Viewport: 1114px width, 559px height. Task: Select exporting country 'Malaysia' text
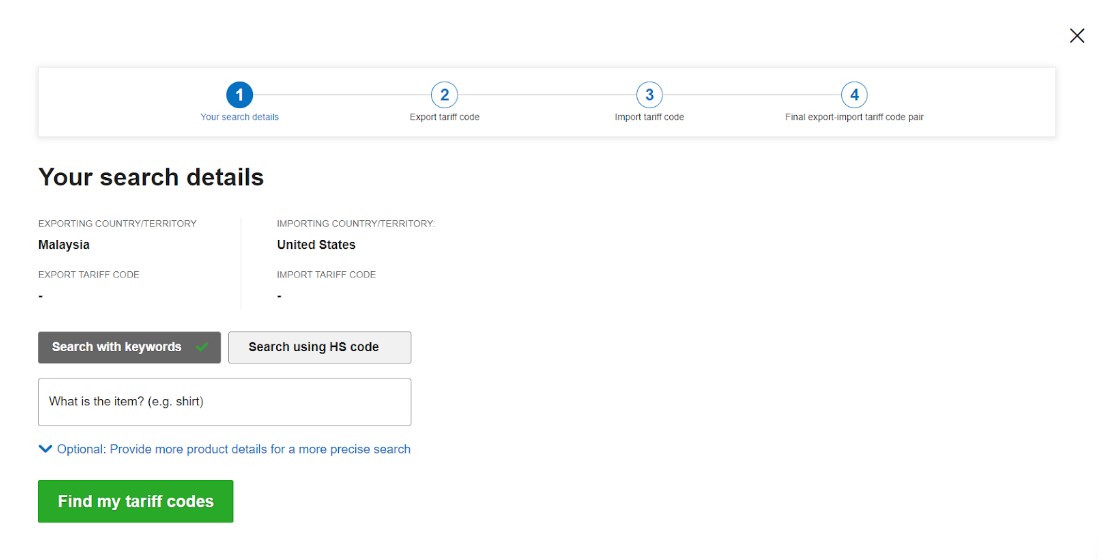(x=64, y=245)
